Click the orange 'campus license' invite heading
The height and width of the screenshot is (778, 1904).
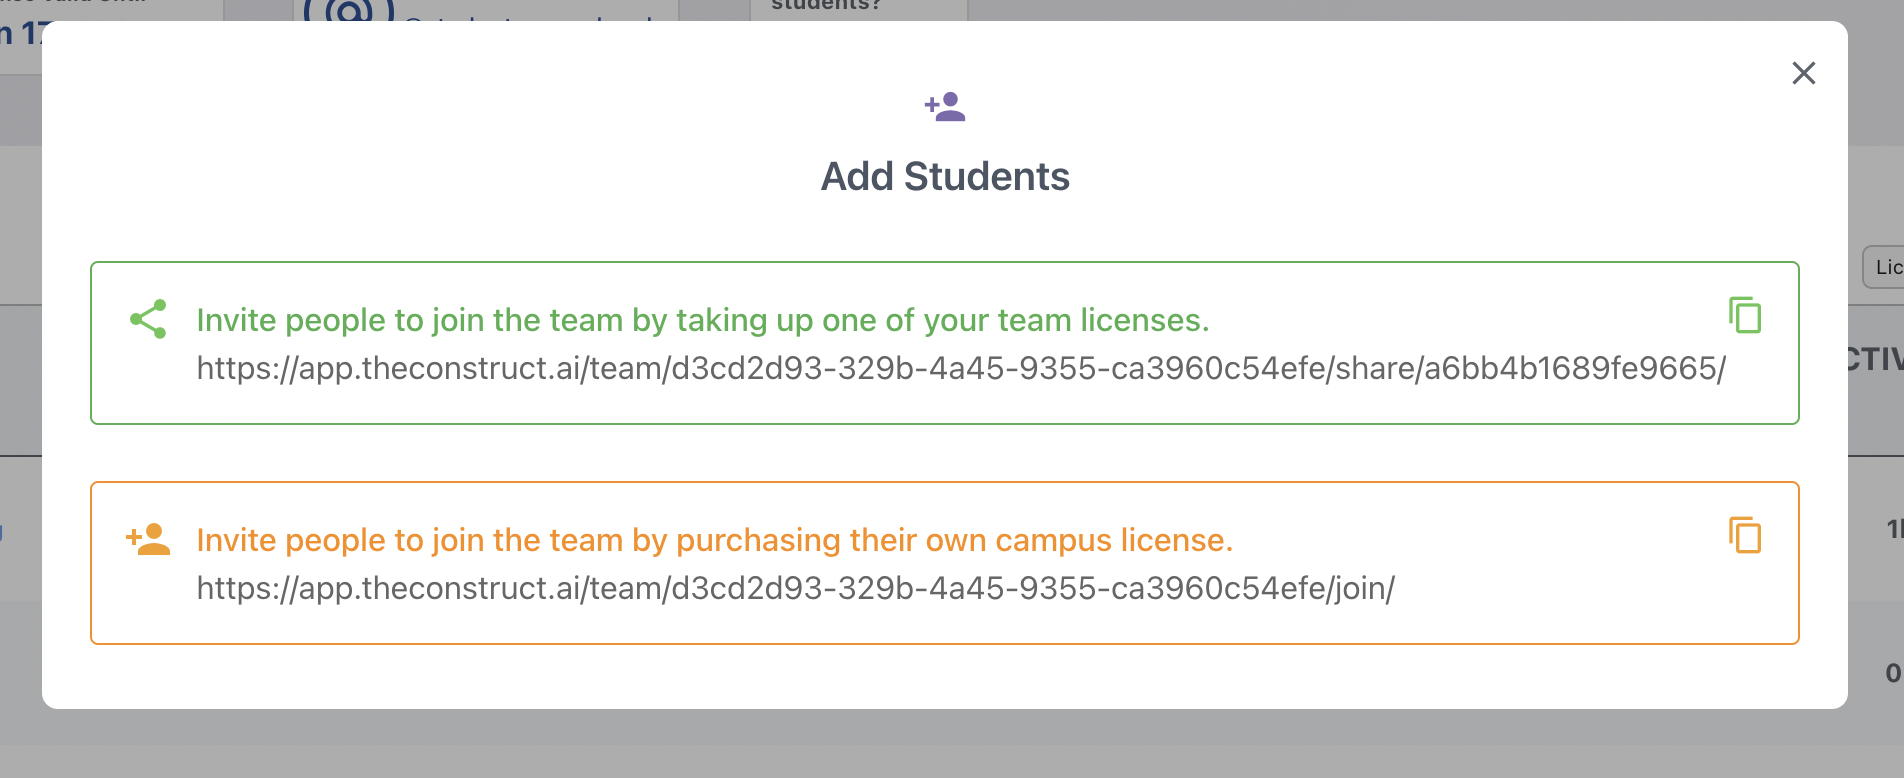tap(714, 540)
